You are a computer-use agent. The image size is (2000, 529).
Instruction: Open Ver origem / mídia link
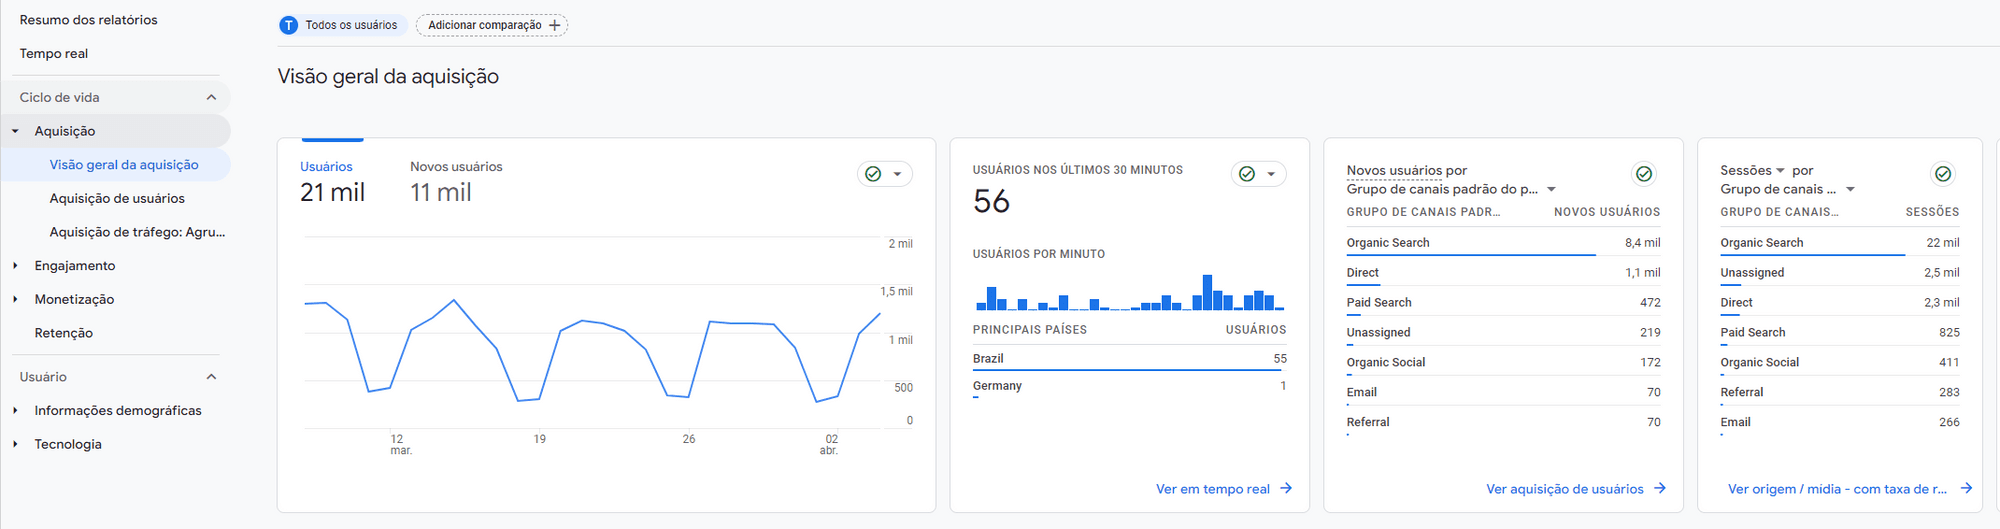[x=1837, y=489]
